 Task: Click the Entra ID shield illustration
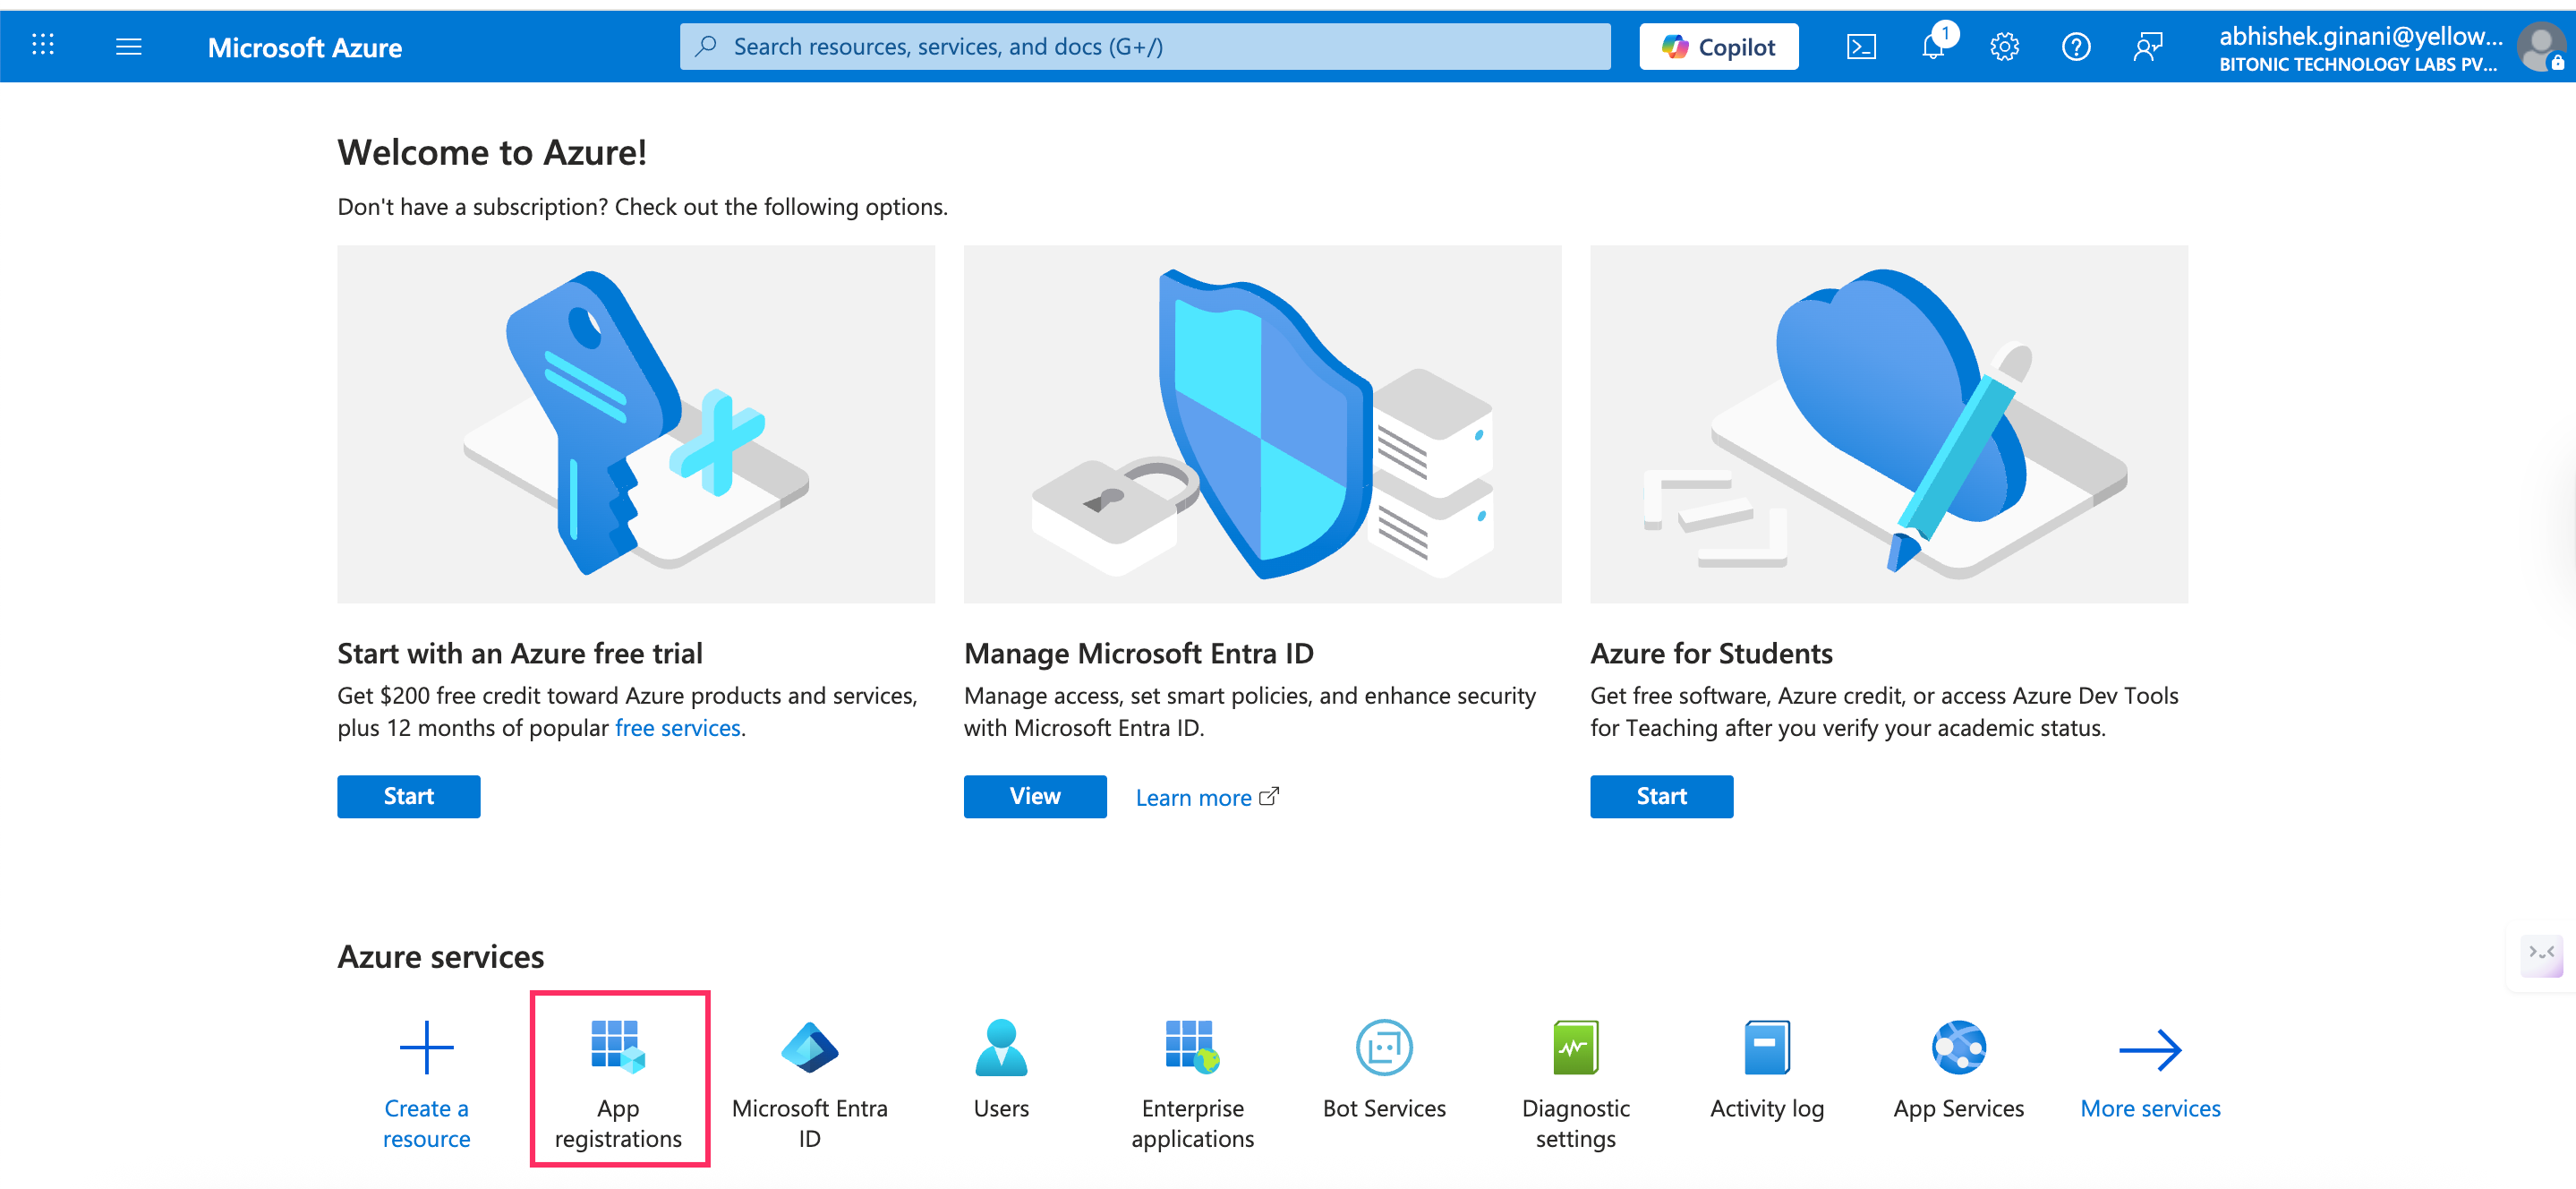tap(1262, 424)
